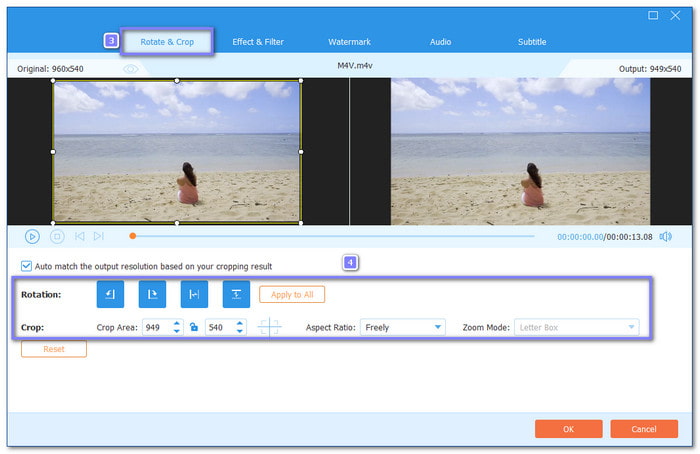Click the crop width input field 949

158,327
